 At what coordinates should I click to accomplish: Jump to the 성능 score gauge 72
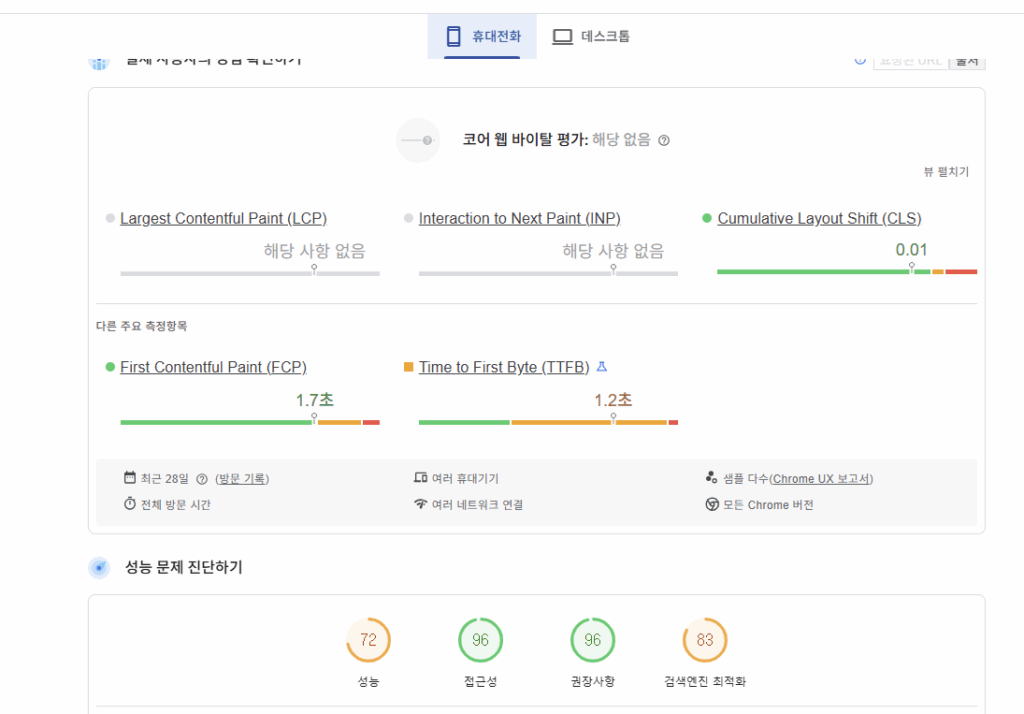coord(368,640)
